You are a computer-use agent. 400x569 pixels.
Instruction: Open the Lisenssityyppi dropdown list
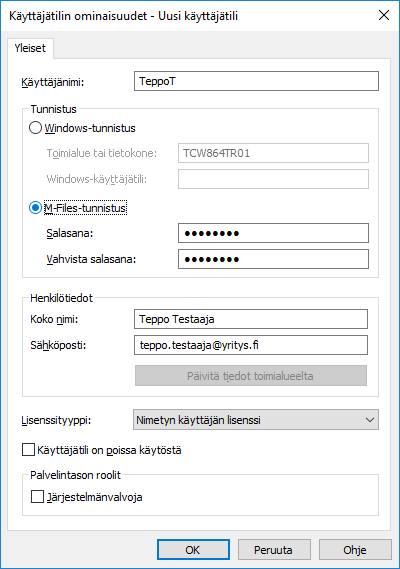click(256, 420)
